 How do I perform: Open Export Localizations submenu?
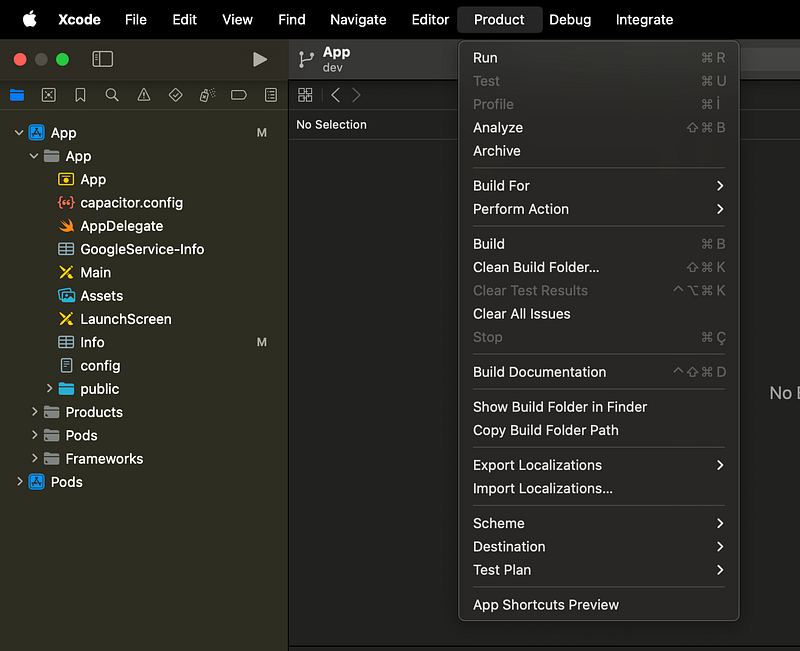[598, 465]
